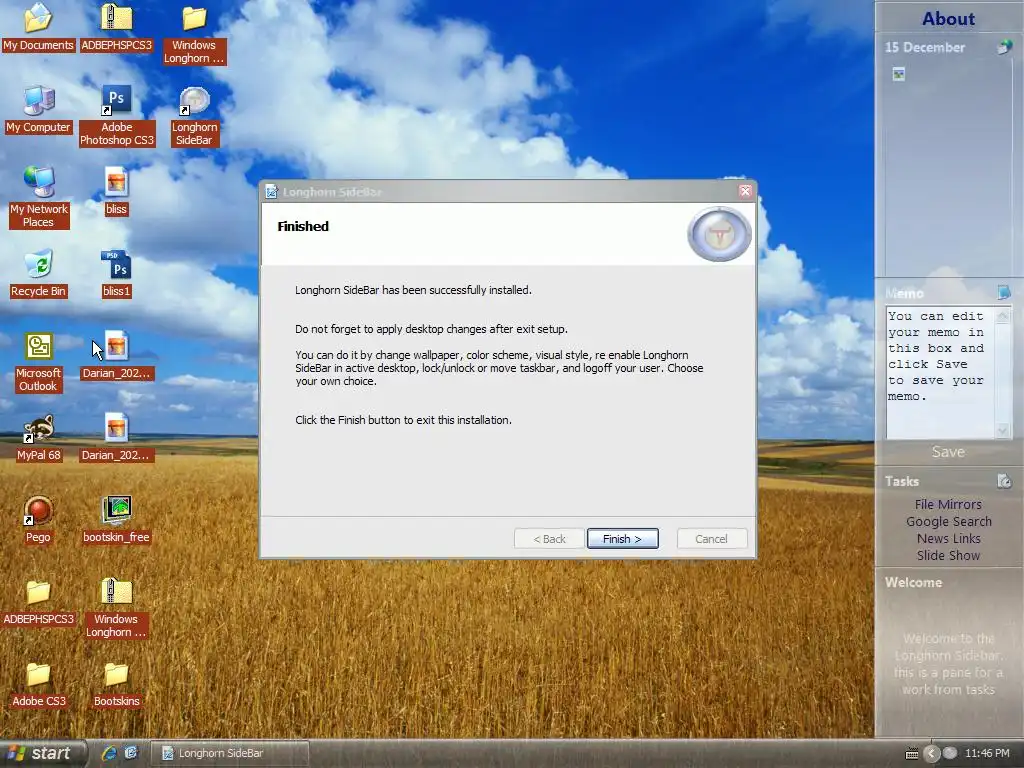Screen dimensions: 1024x768
Task: Click the 15 December date header
Action: 925,47
